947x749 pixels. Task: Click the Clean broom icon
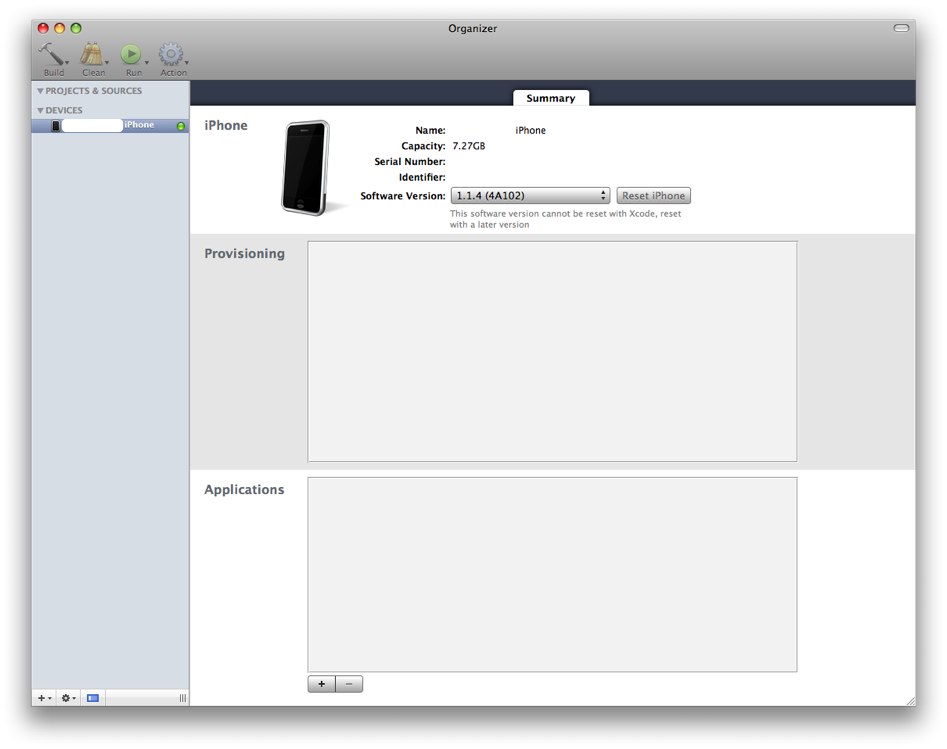click(92, 54)
